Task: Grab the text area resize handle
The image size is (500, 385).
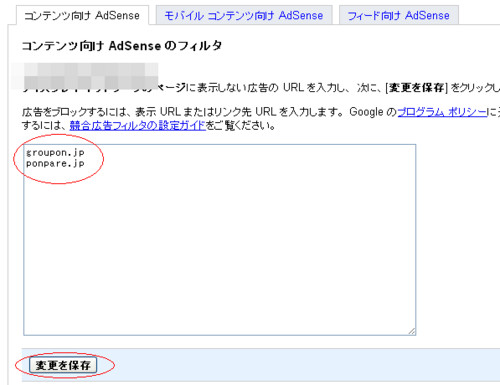Action: [412, 331]
